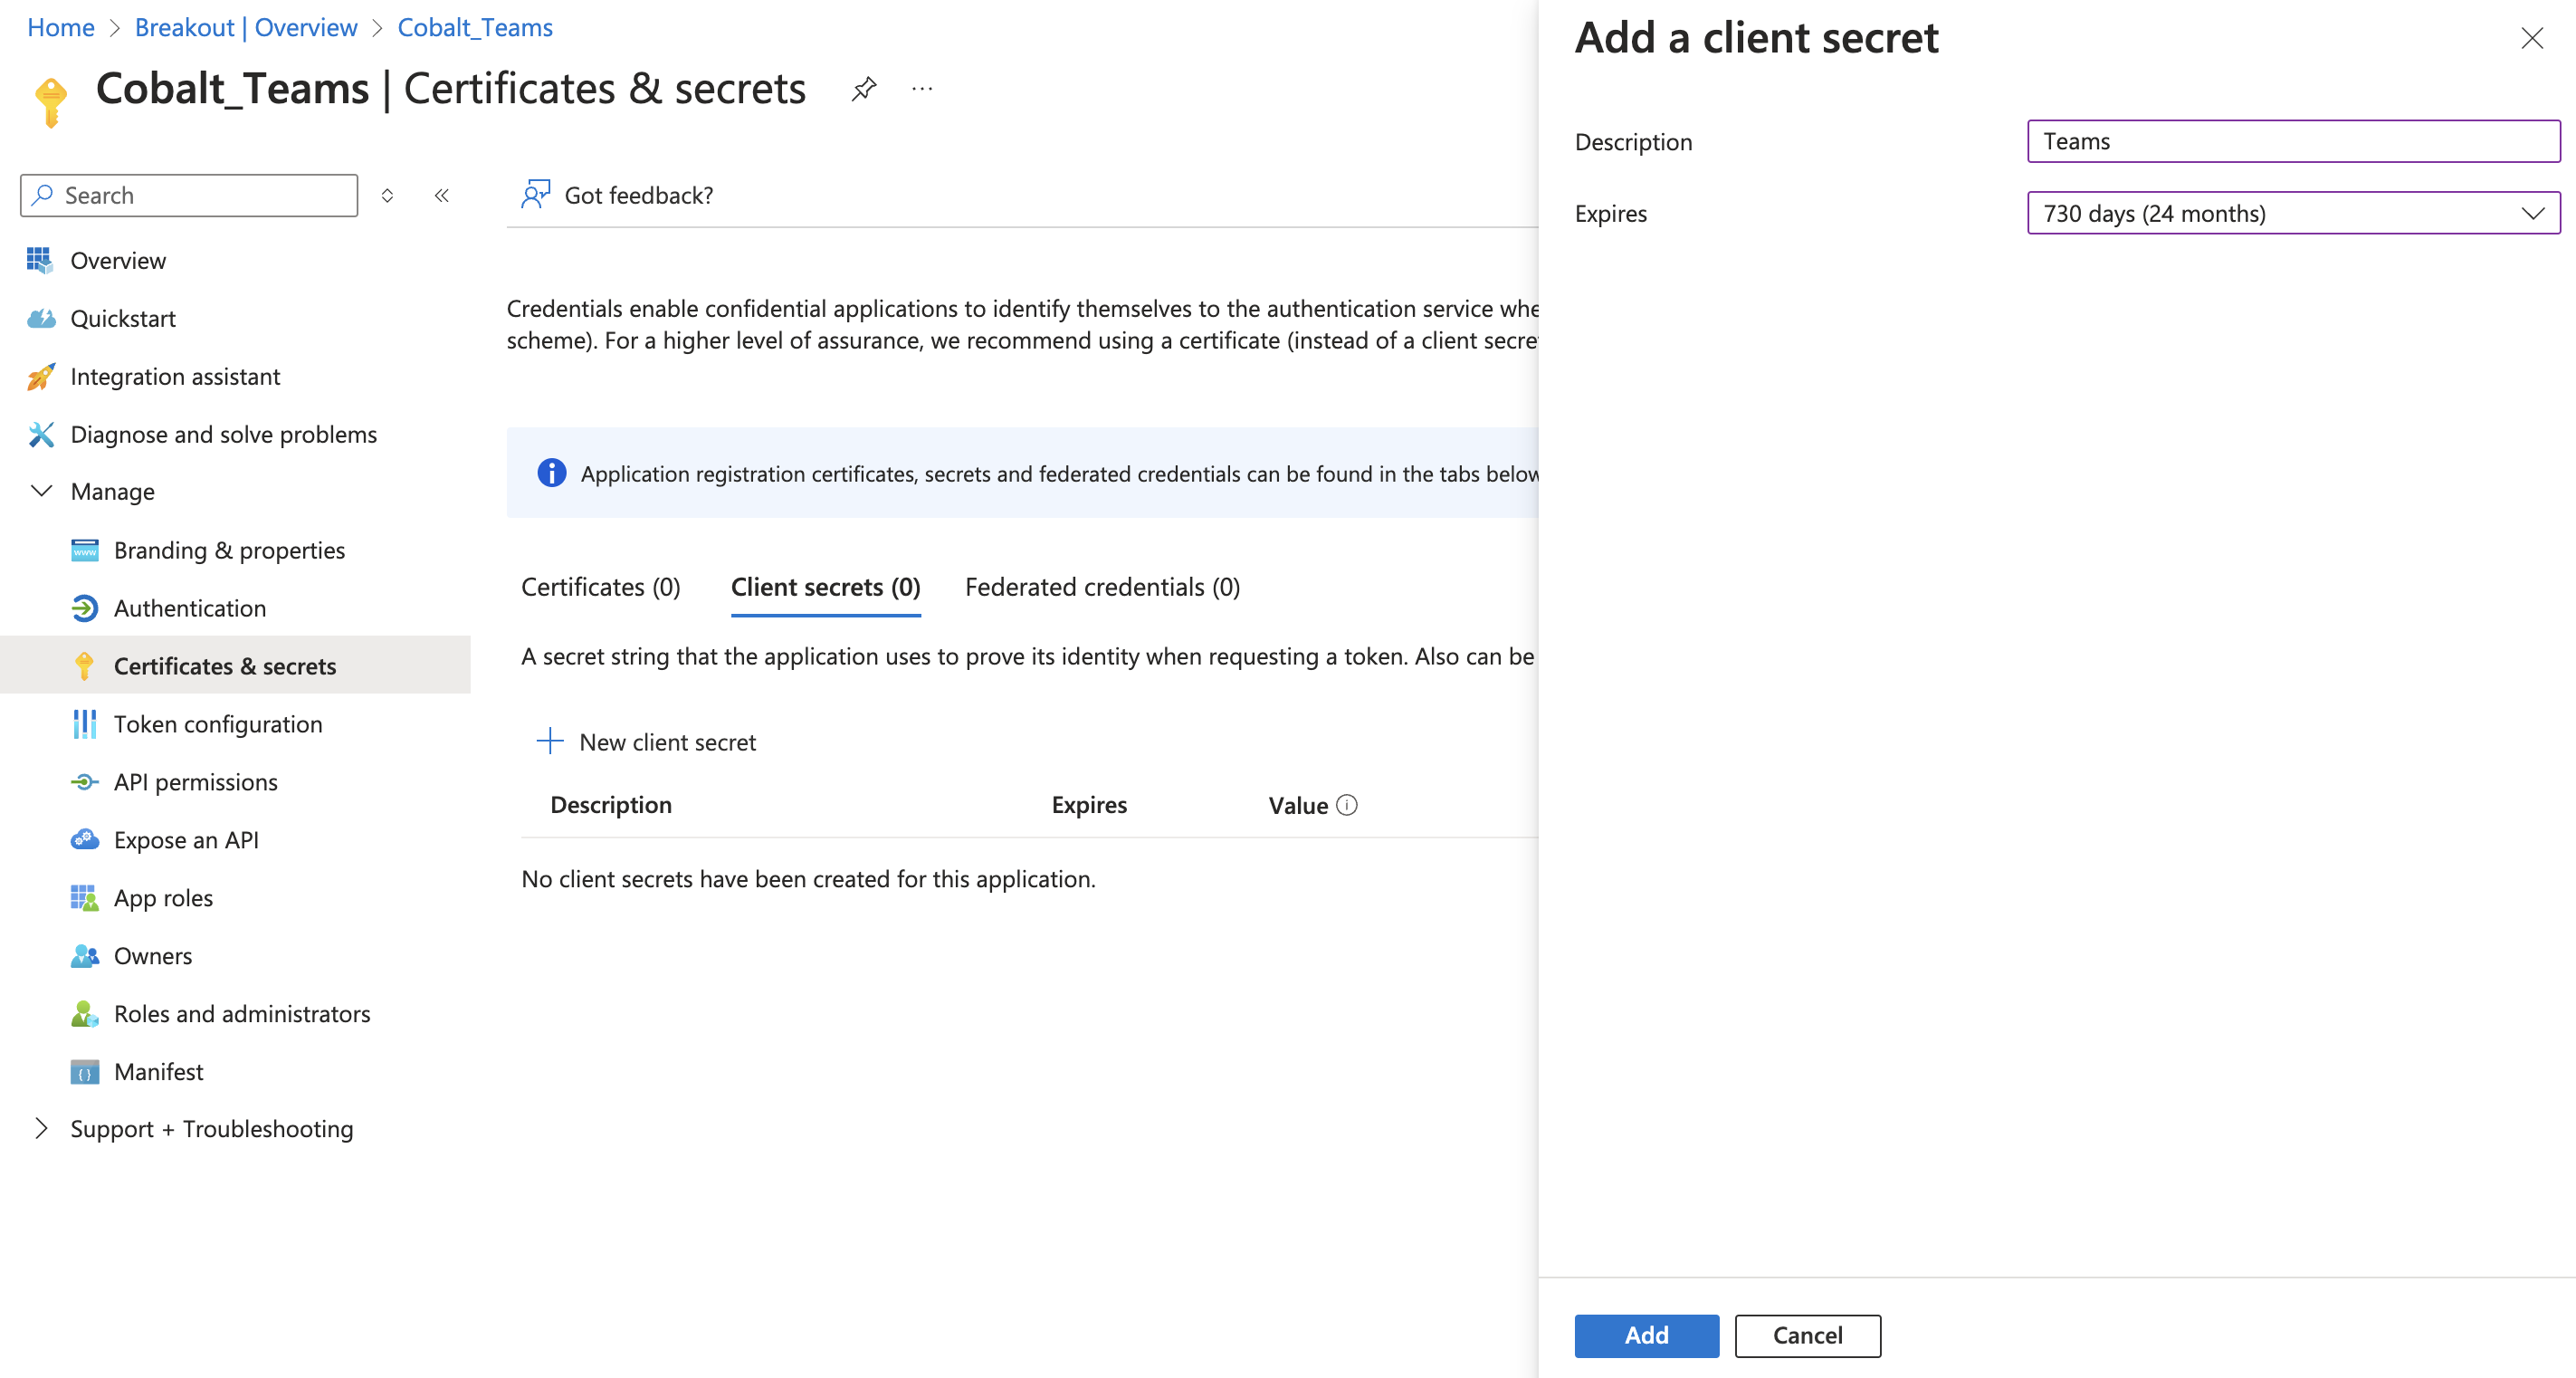This screenshot has height=1378, width=2576.
Task: Switch to the Federated credentials tab
Action: (1101, 587)
